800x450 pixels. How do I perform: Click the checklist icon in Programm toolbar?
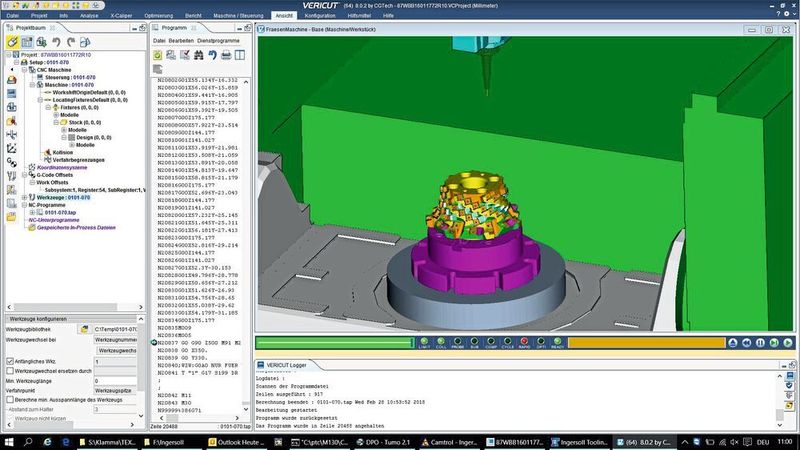point(185,55)
